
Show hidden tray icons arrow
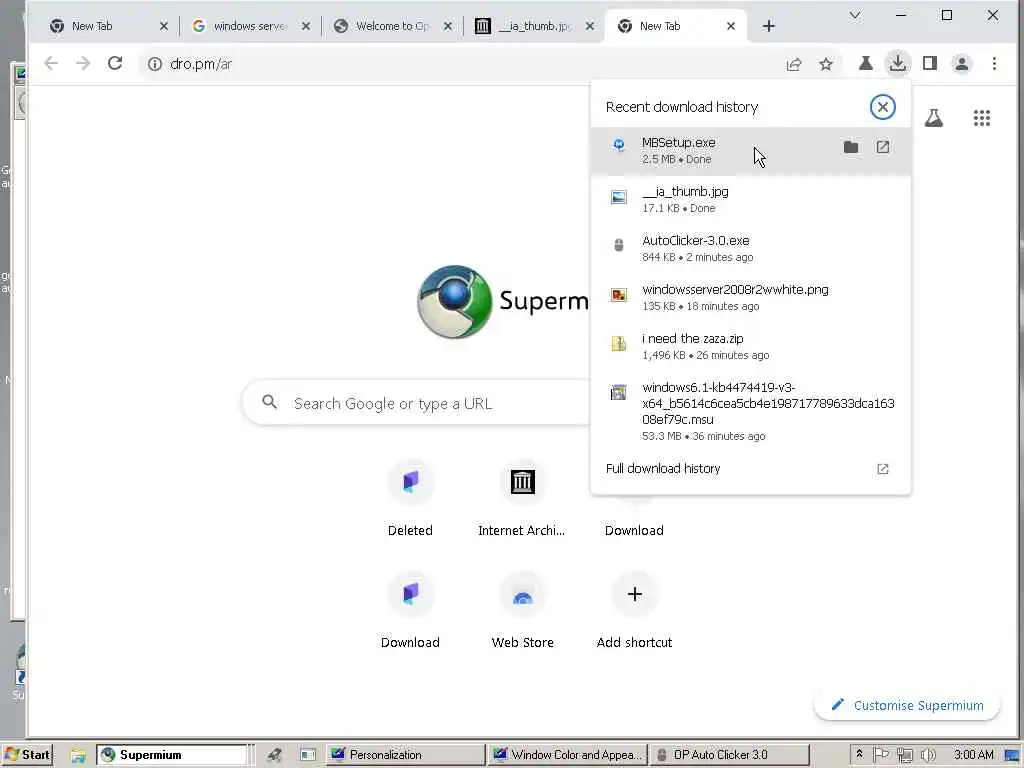859,754
